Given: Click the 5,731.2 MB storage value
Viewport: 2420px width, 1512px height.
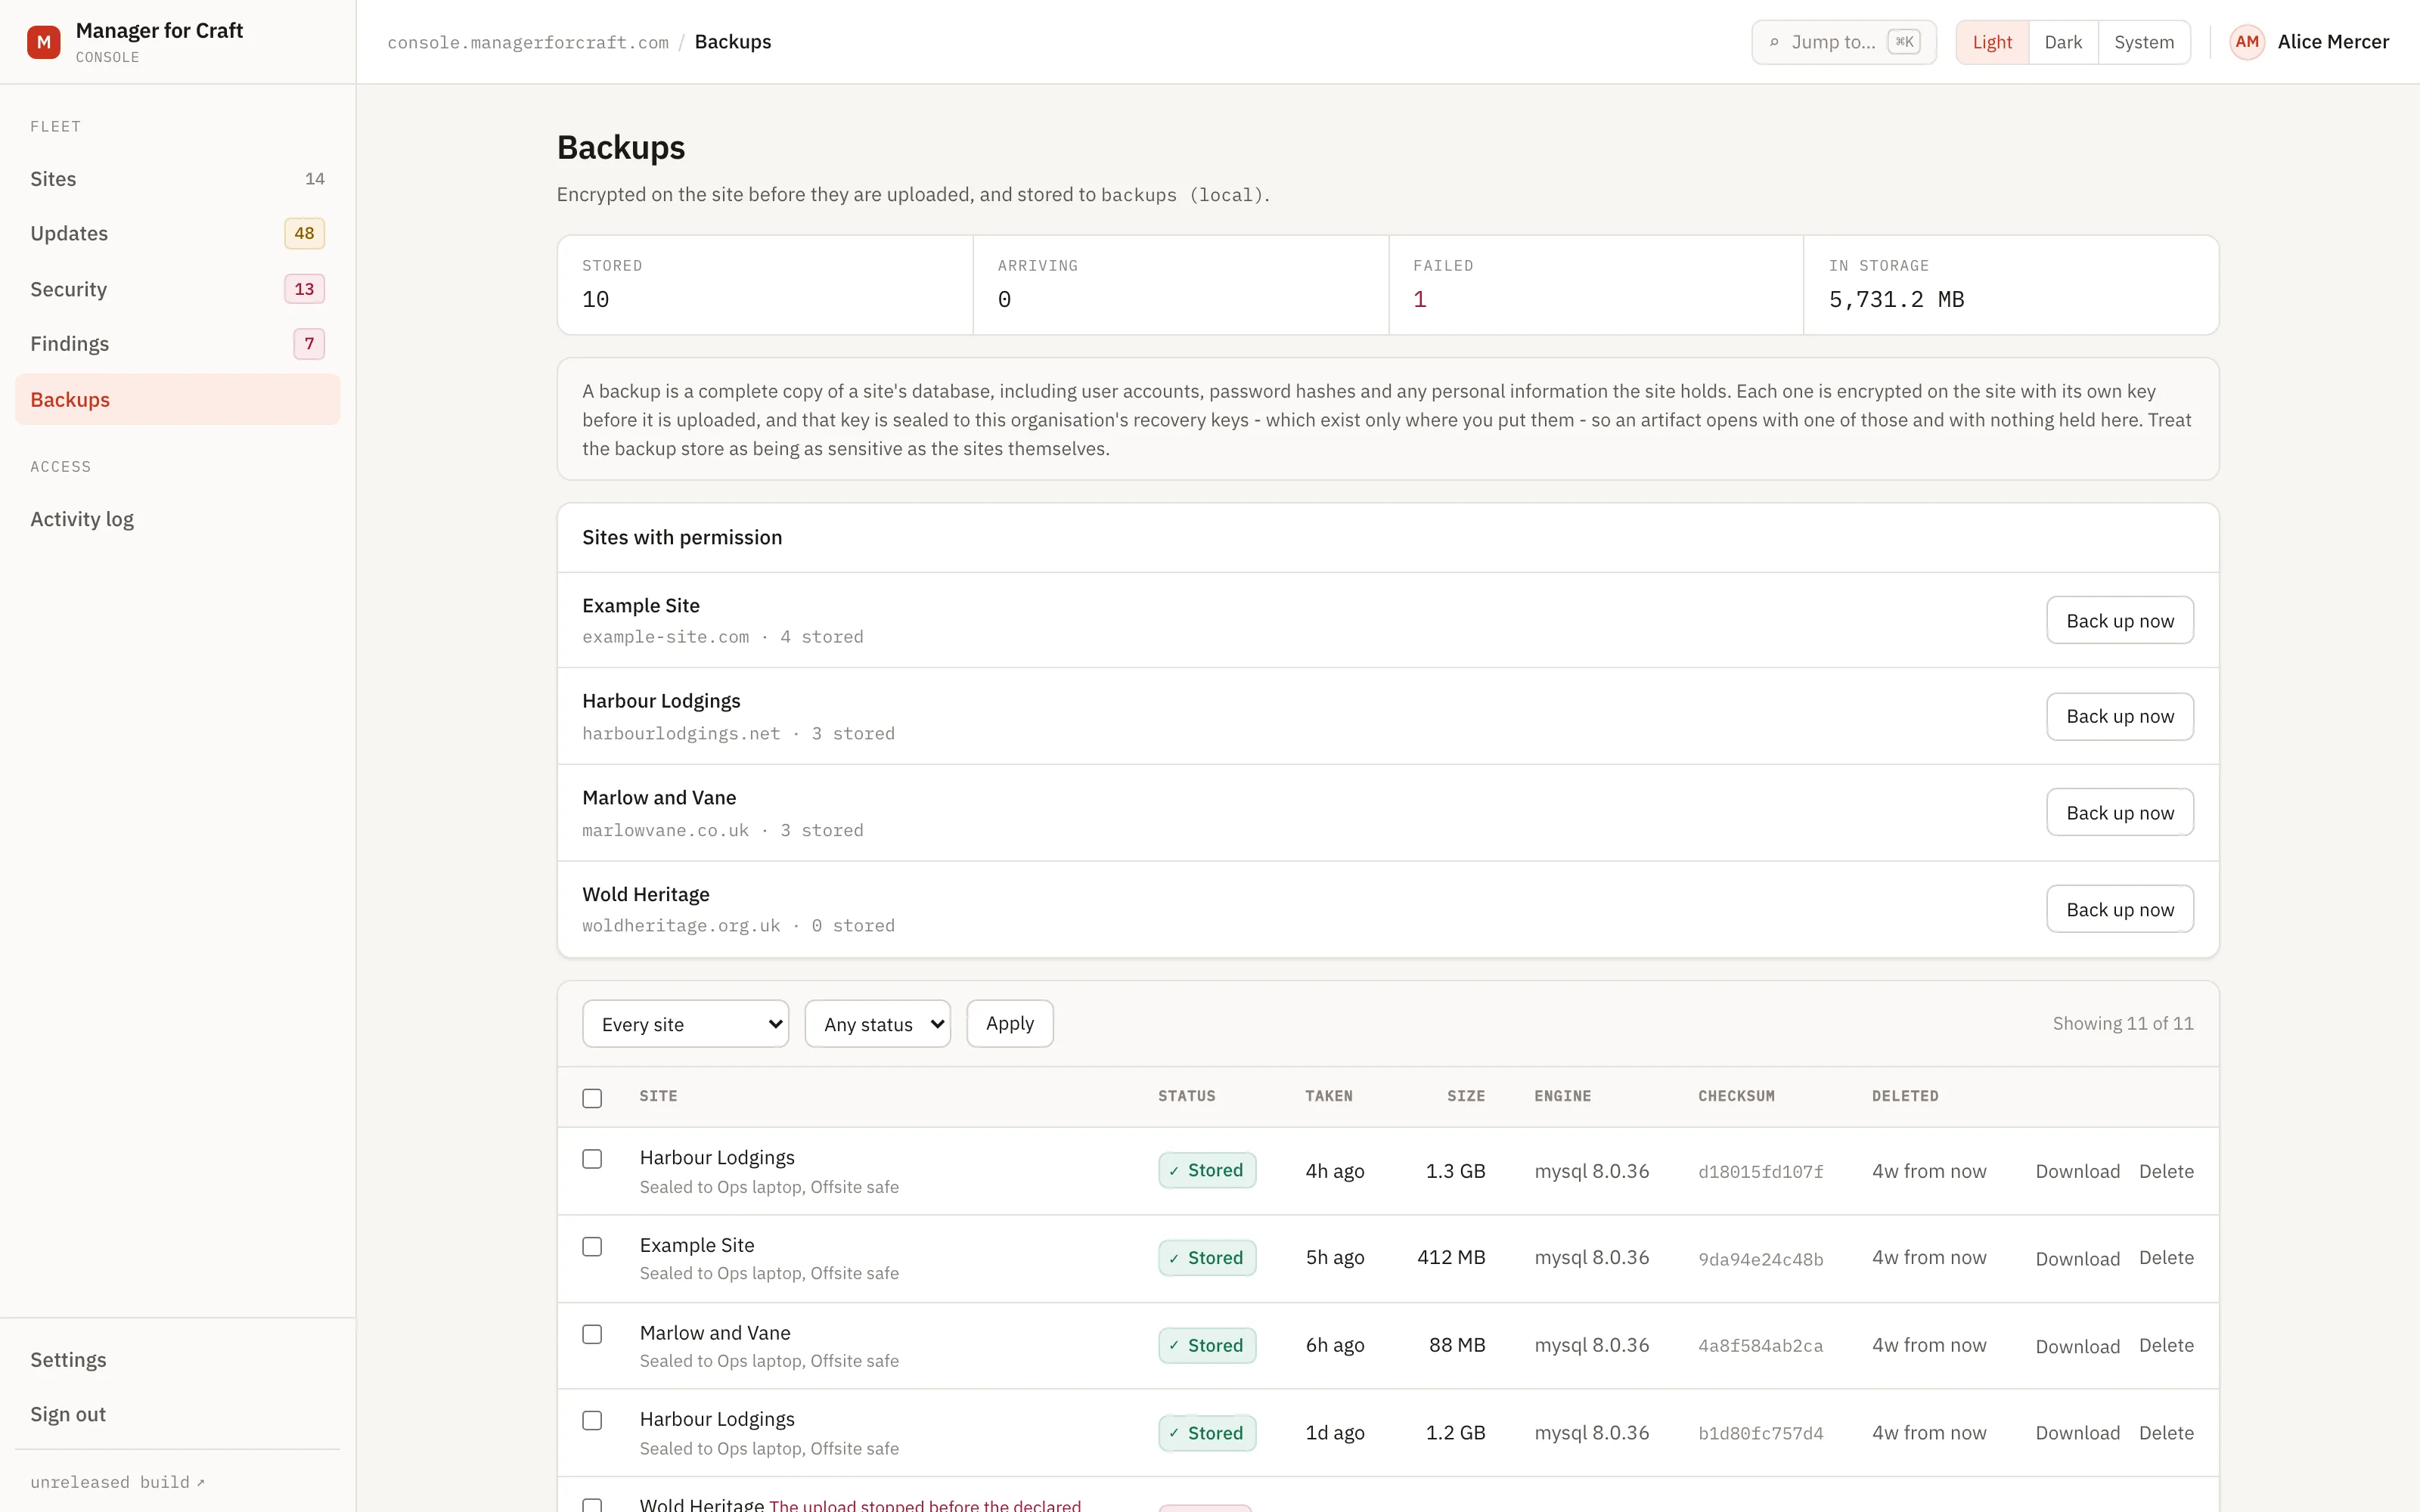Looking at the screenshot, I should 1896,299.
